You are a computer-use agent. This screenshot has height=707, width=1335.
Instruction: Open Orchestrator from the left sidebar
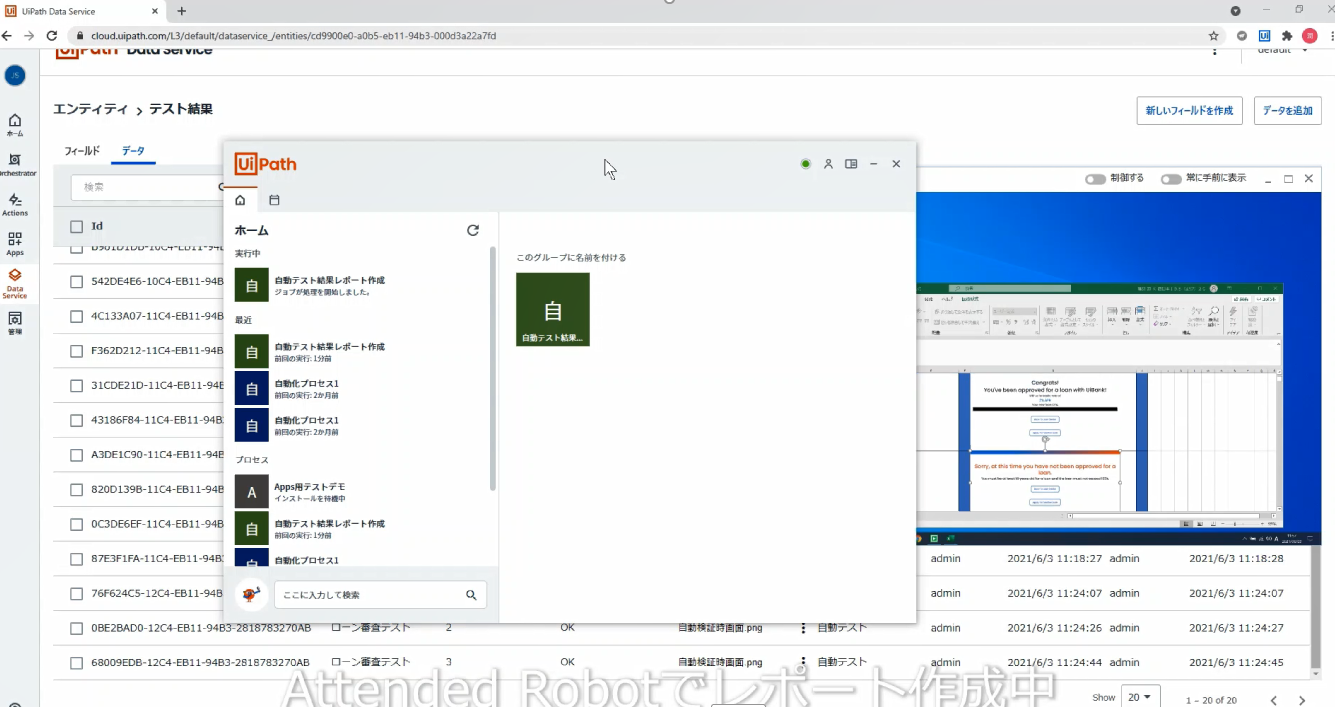pos(15,164)
